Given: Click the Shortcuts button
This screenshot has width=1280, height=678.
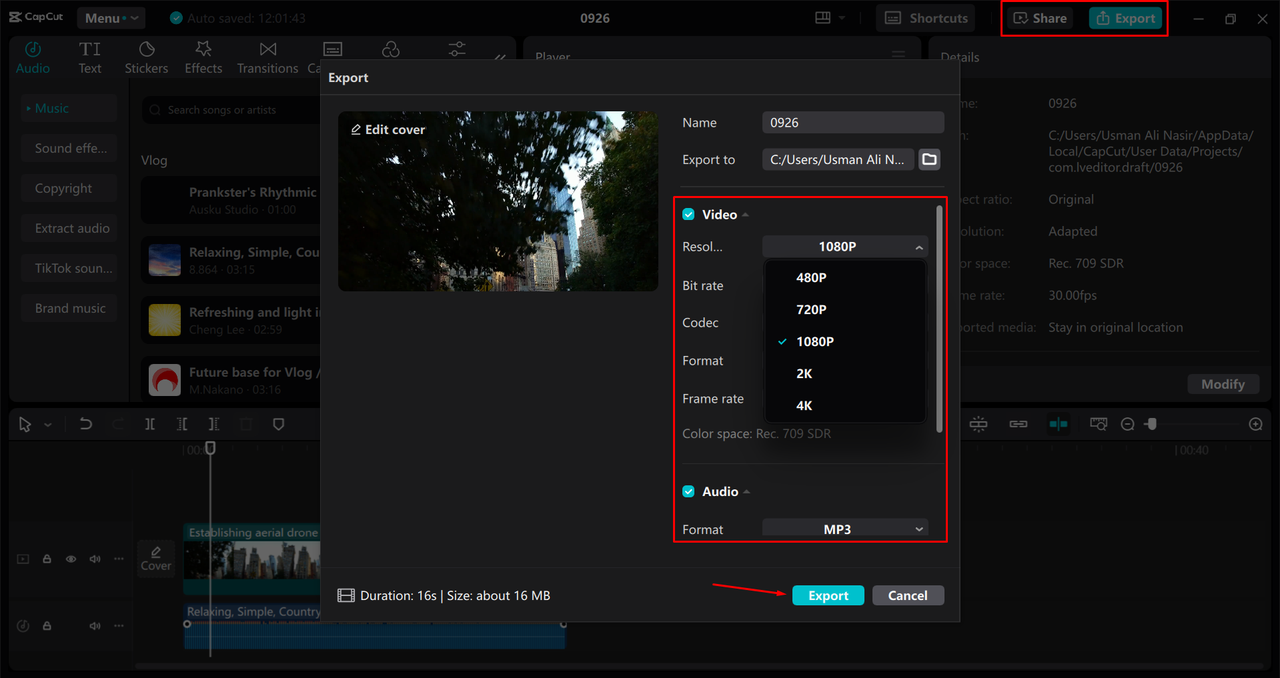Looking at the screenshot, I should pos(927,18).
